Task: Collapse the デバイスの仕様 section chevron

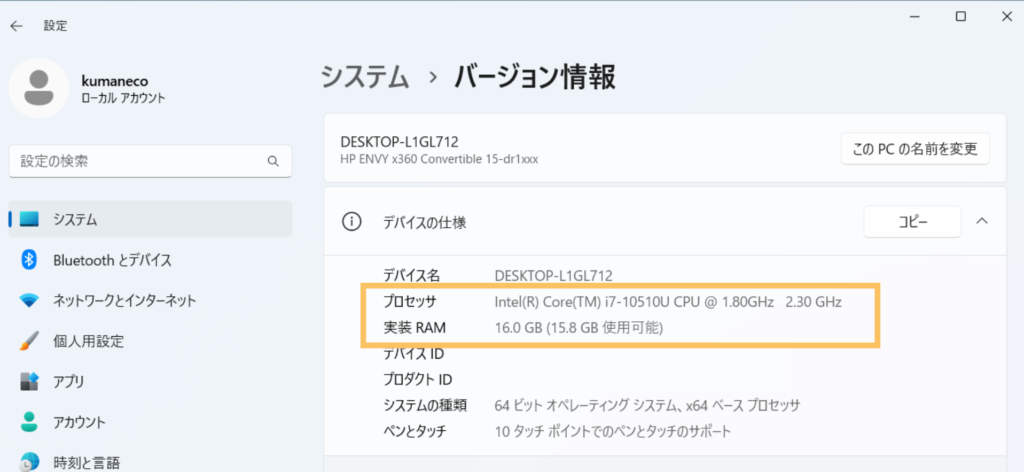Action: pyautogui.click(x=982, y=221)
